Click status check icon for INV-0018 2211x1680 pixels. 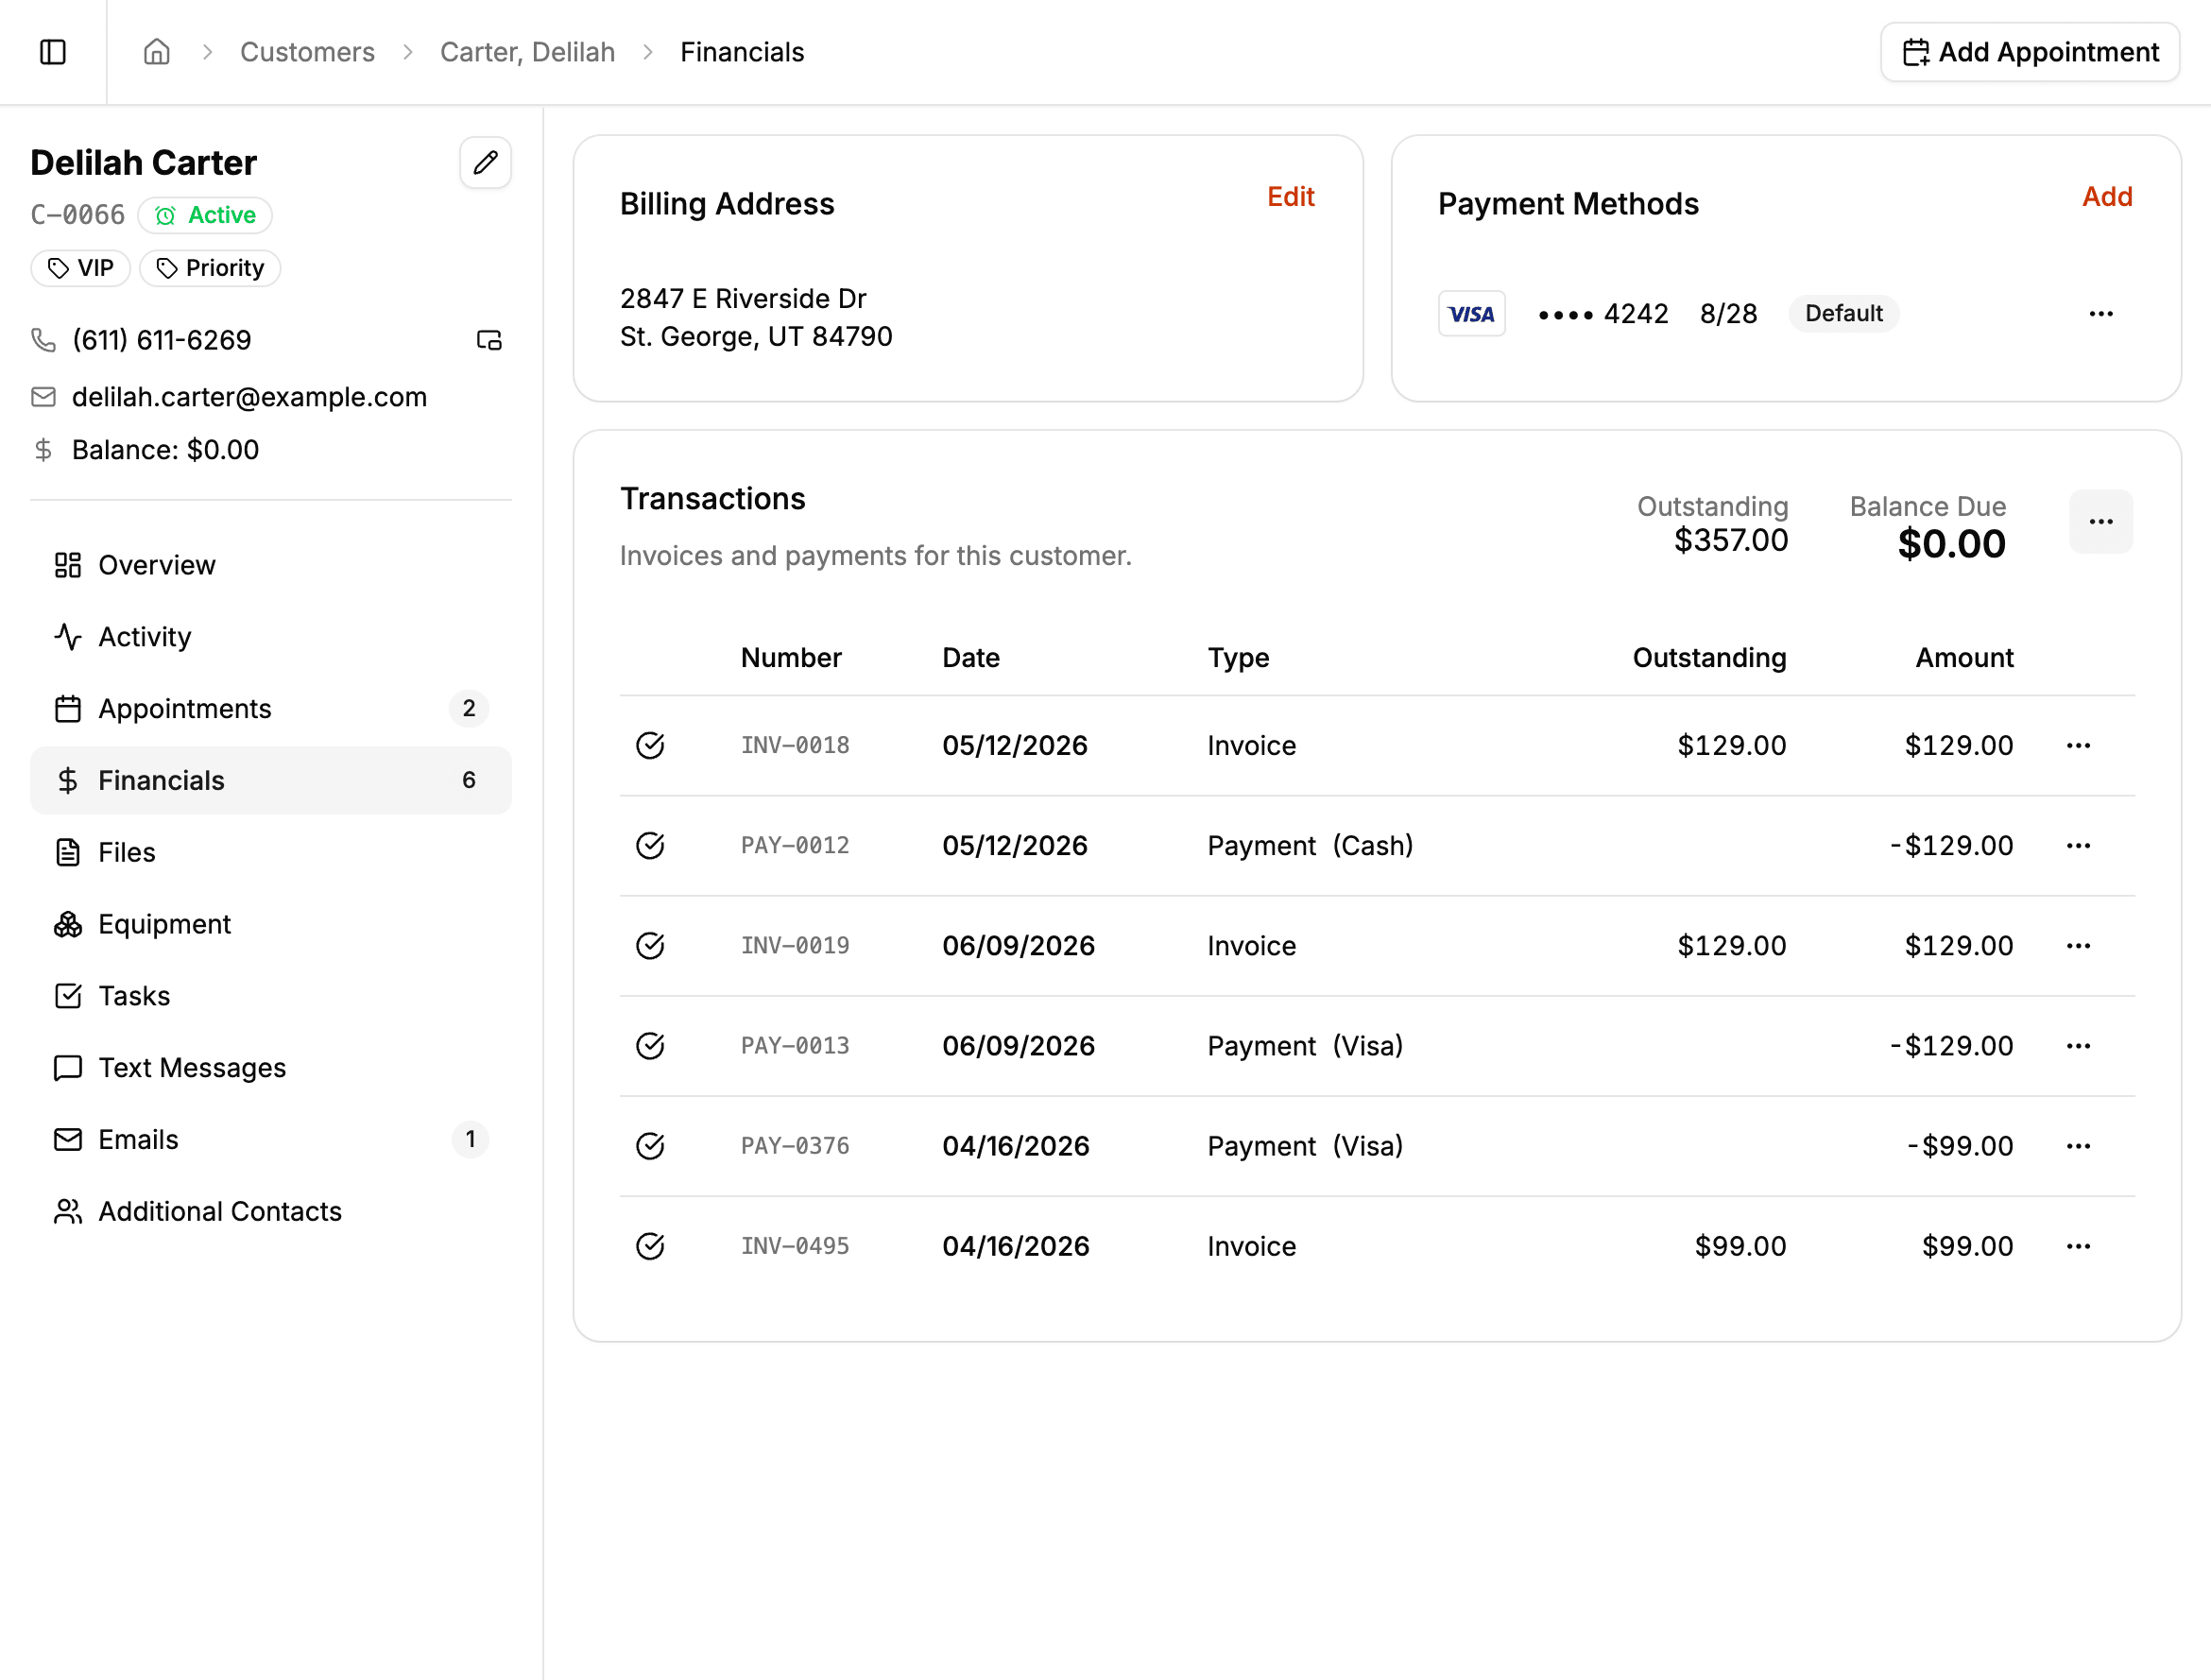(x=650, y=746)
